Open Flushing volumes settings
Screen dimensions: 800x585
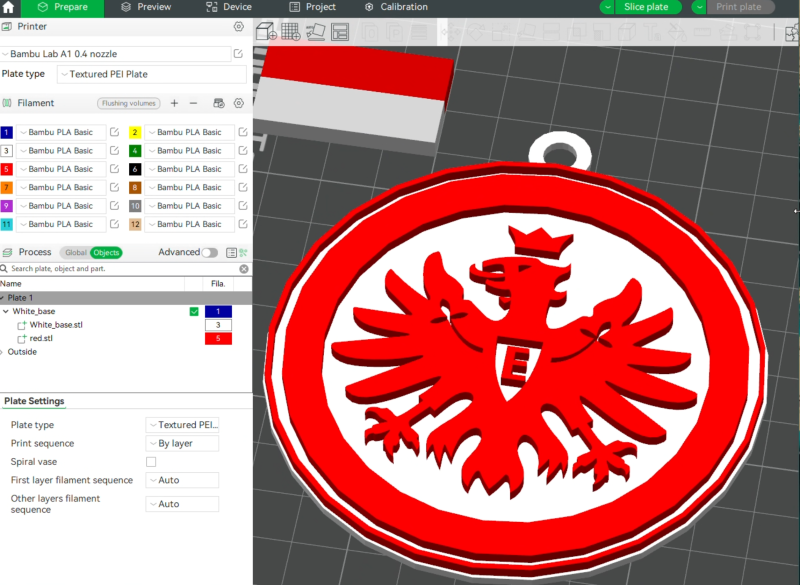click(x=129, y=103)
